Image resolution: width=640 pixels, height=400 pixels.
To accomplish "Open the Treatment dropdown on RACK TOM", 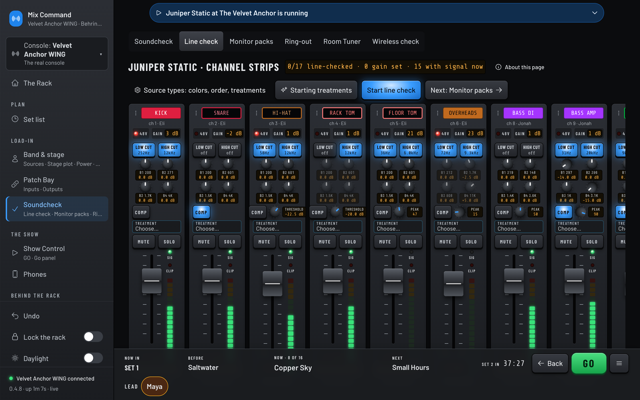I will coord(338,227).
